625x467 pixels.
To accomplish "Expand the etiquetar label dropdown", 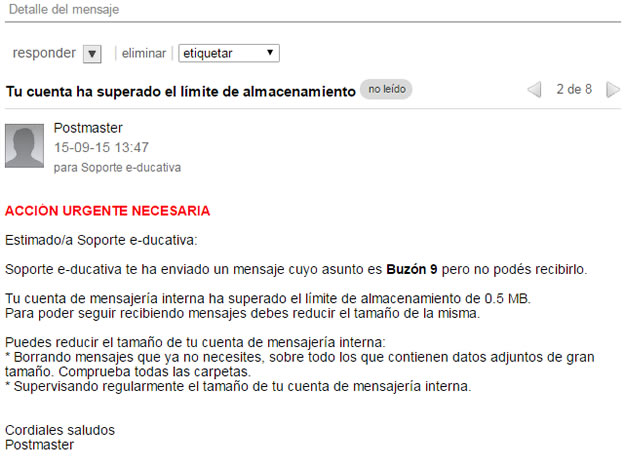I will (x=229, y=53).
